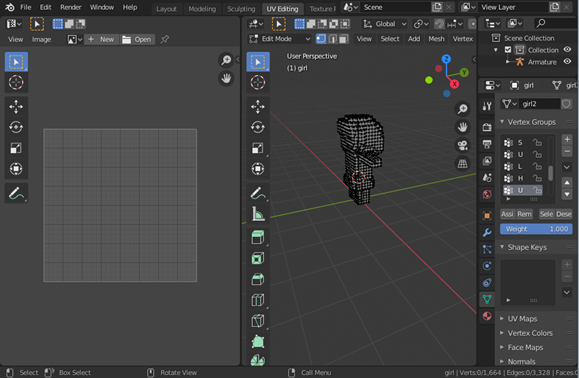
Task: Open World properties tab
Action: click(x=487, y=194)
